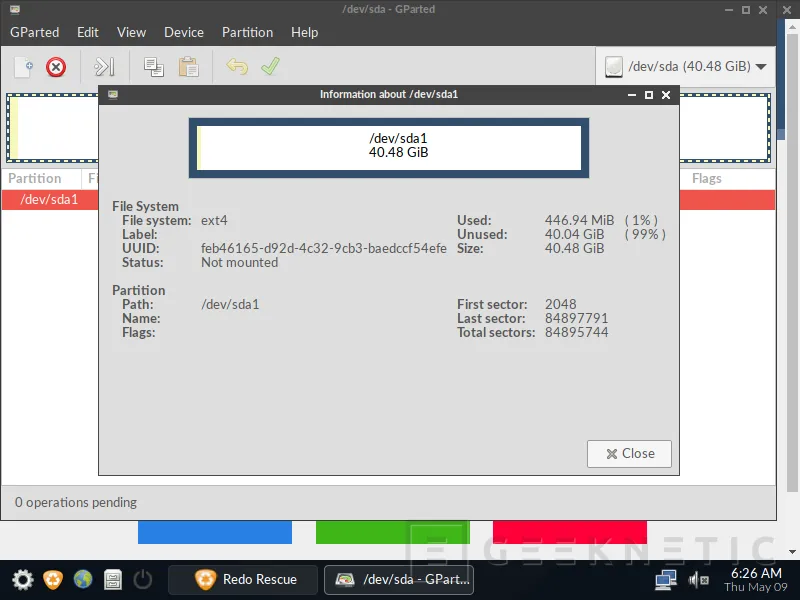The height and width of the screenshot is (600, 800).
Task: Open the Device menu
Action: click(x=184, y=32)
